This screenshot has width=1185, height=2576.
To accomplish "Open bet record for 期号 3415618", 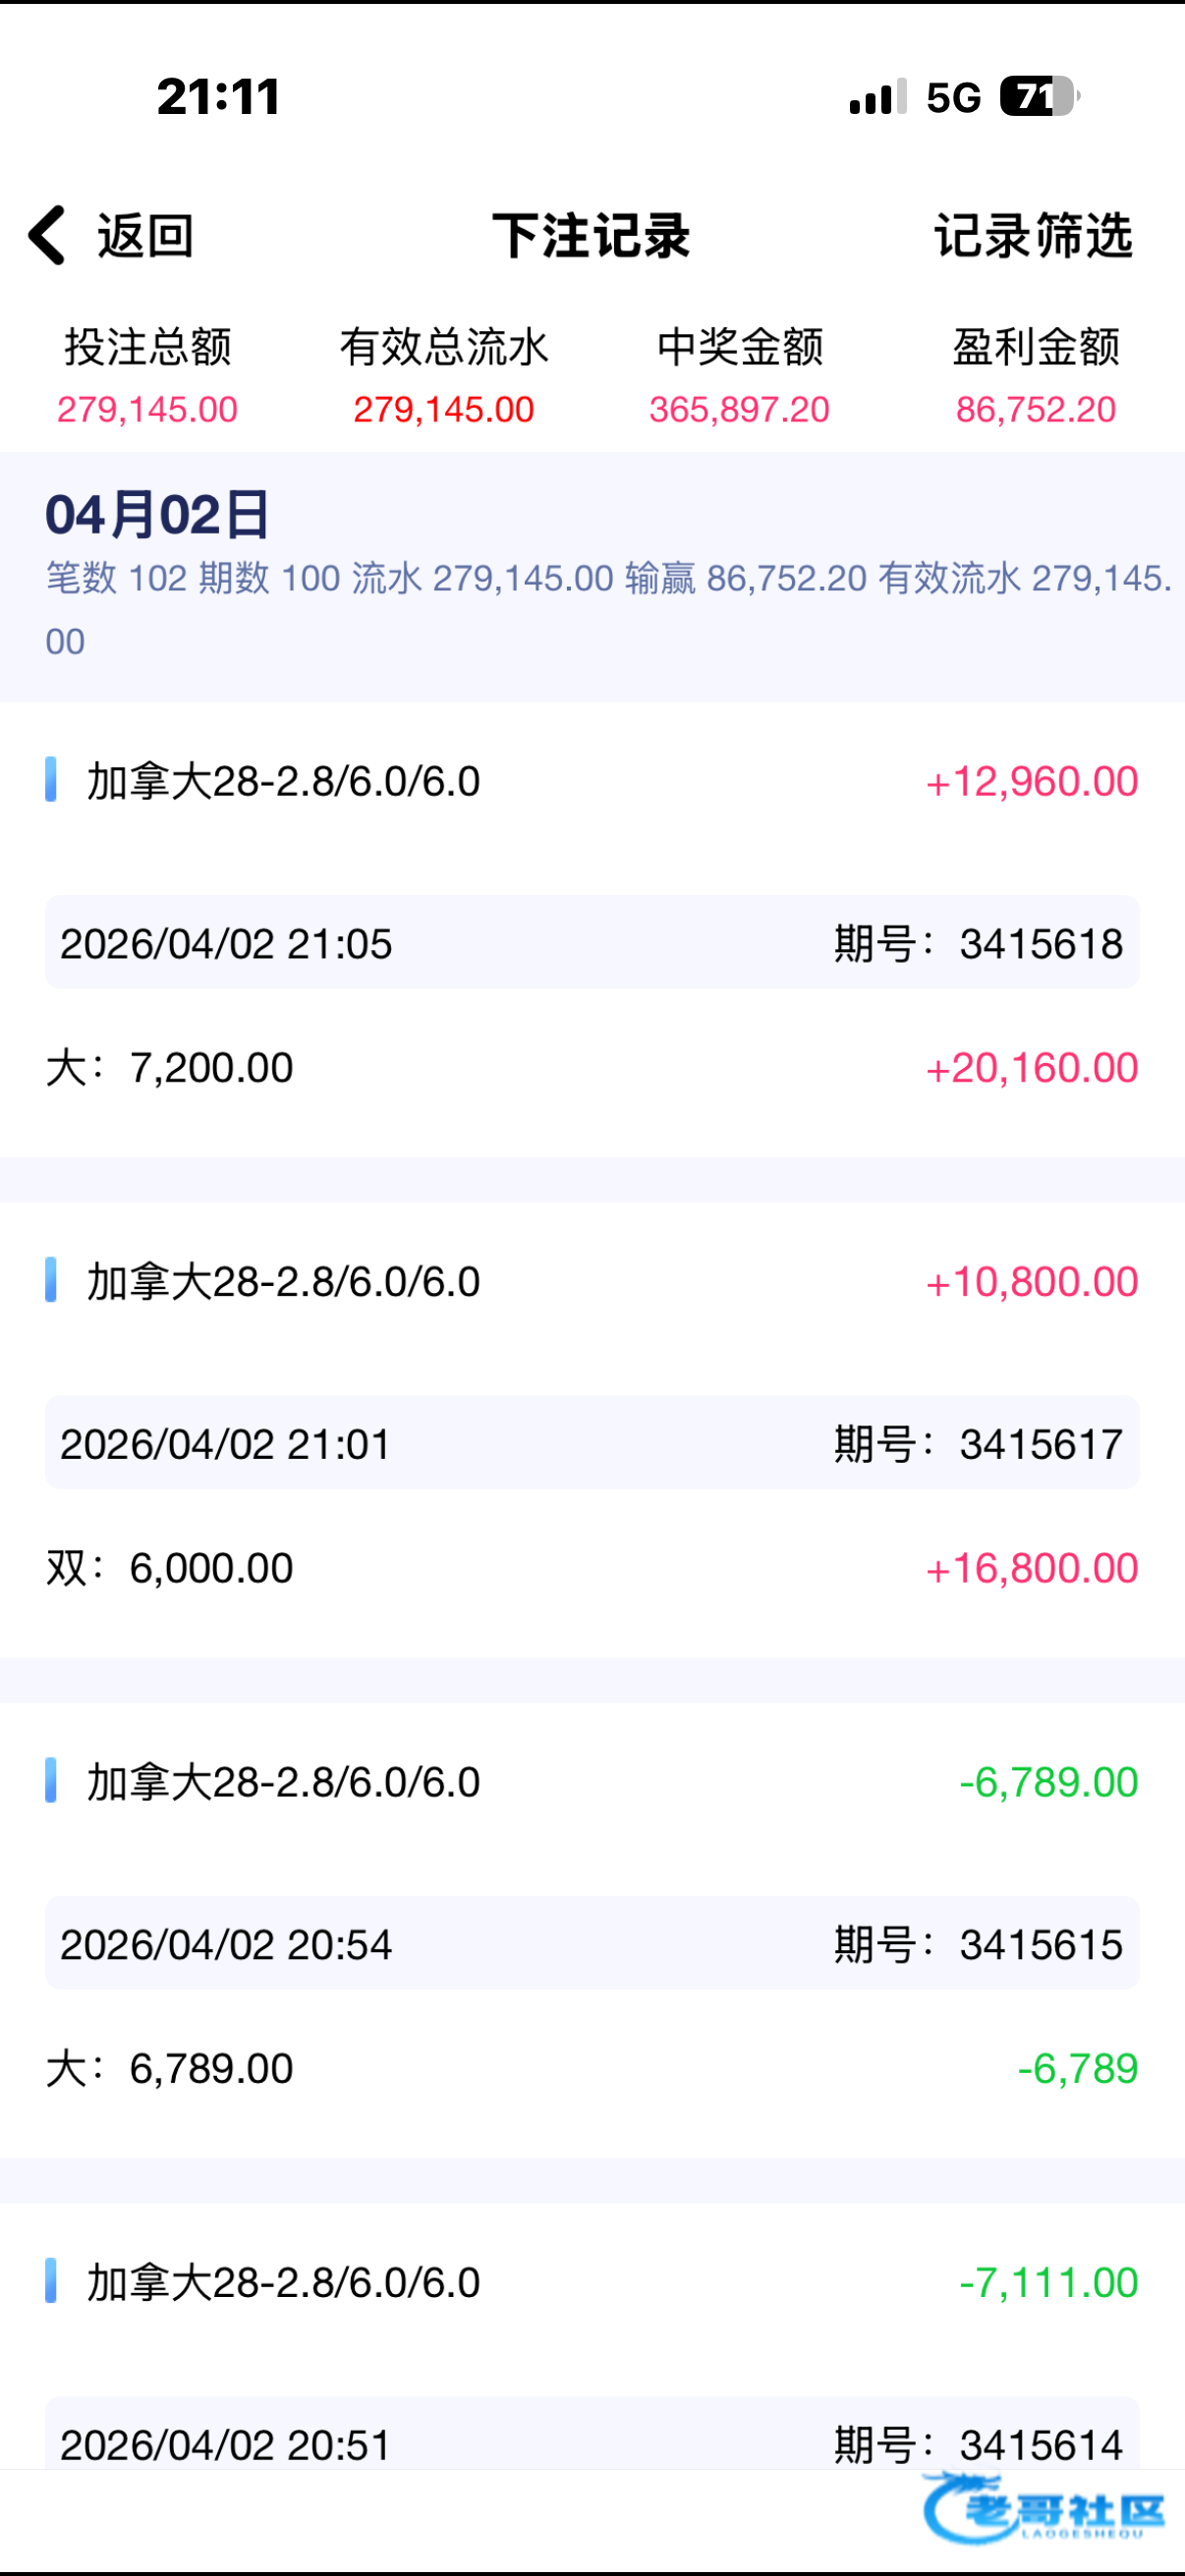I will pos(592,943).
